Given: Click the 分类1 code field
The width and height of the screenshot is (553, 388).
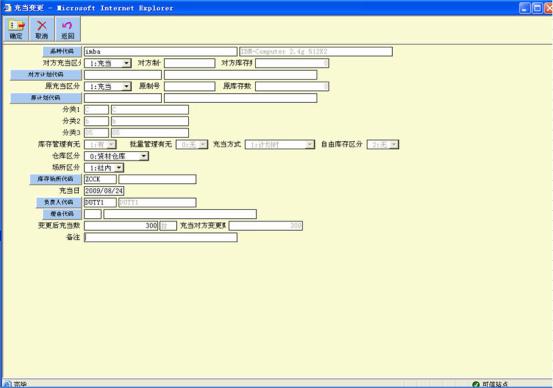Looking at the screenshot, I should (96, 110).
